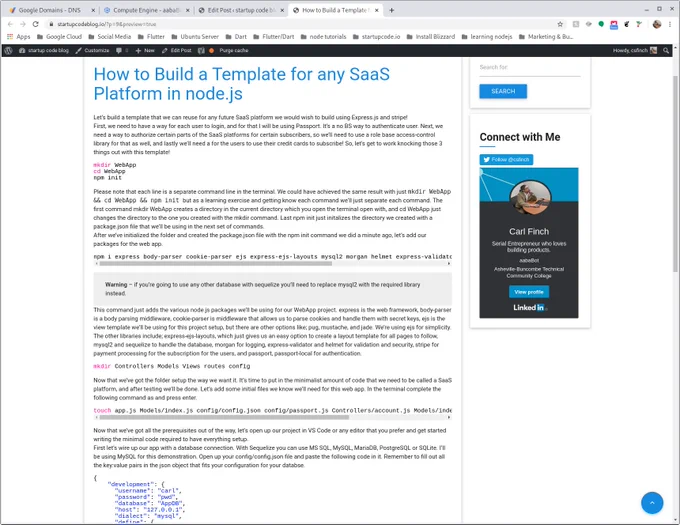Open startup code blog dashboard link
Screen dimensions: 680x525
tap(44, 51)
